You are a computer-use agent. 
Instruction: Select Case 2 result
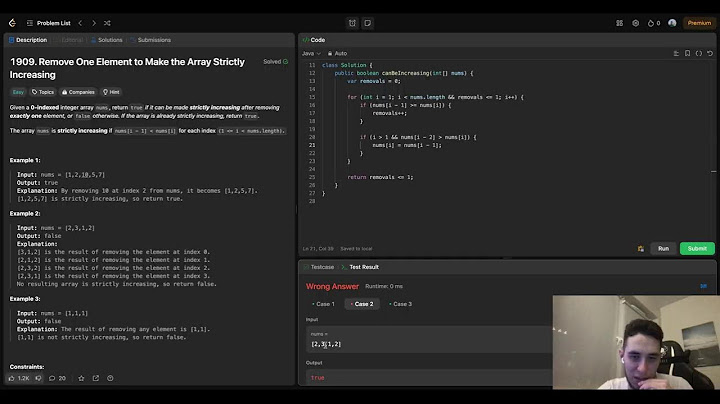[x=362, y=304]
